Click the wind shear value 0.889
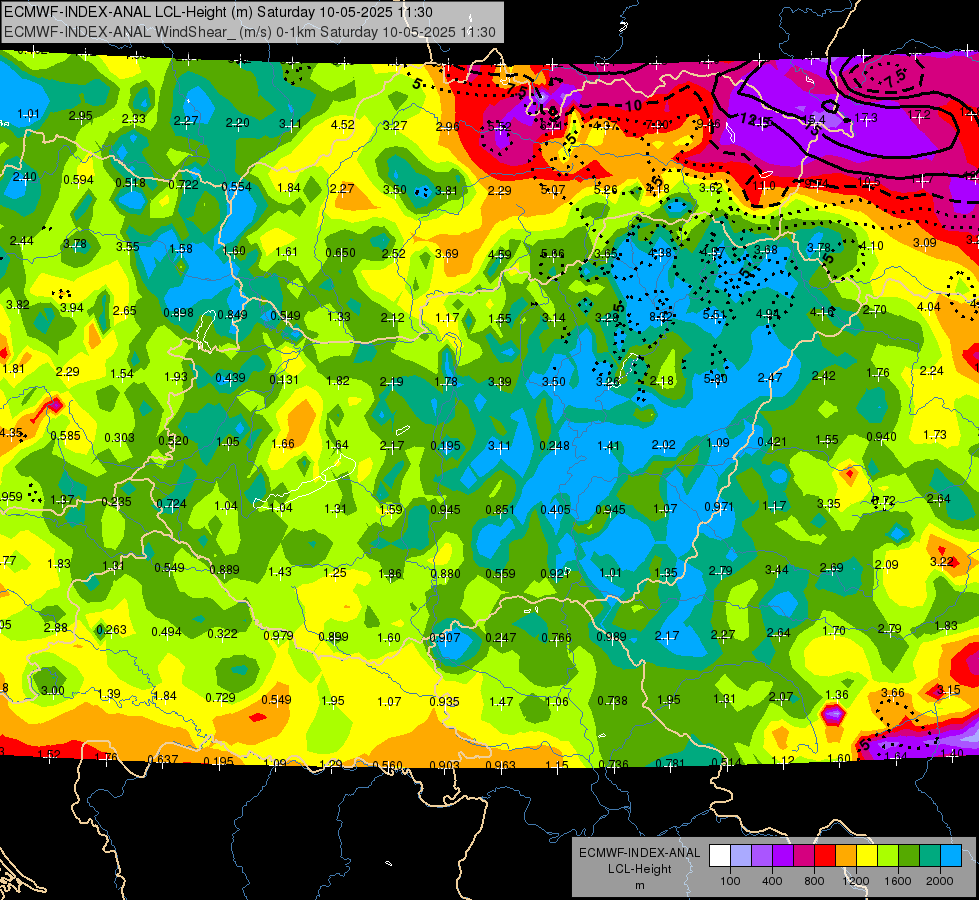This screenshot has height=900, width=979. tap(225, 570)
